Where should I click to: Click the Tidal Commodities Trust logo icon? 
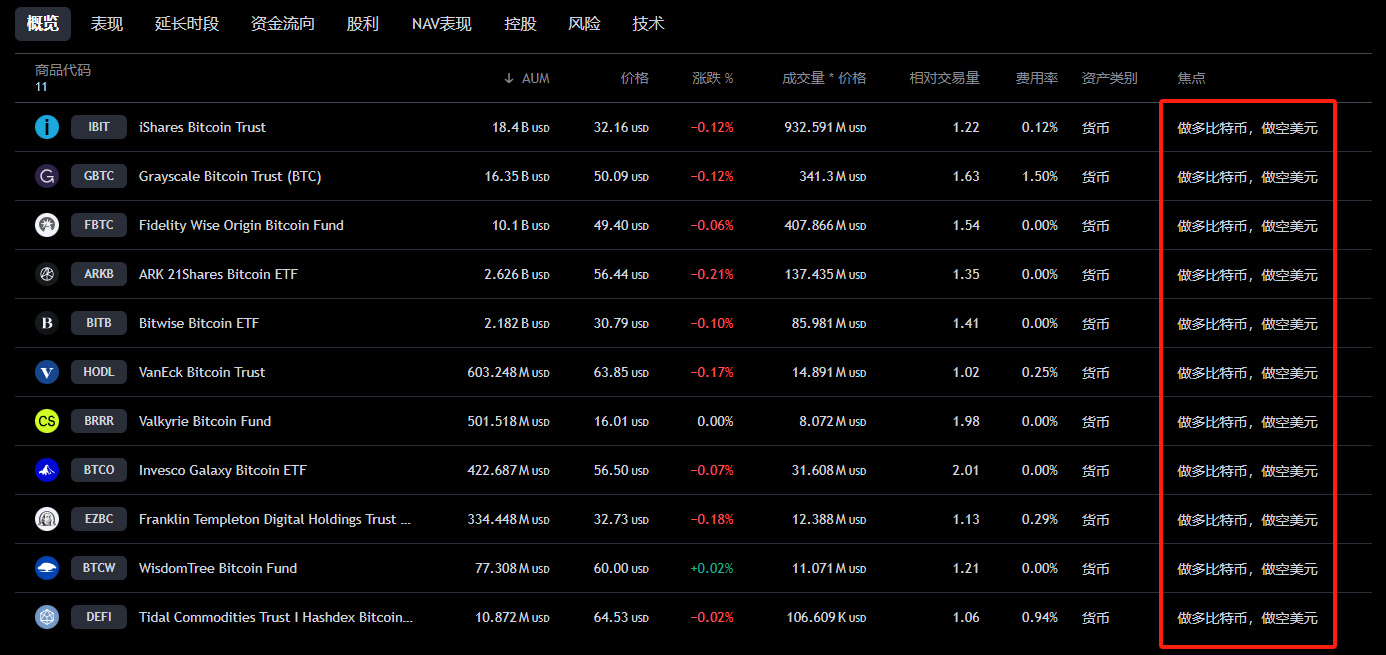tap(47, 617)
